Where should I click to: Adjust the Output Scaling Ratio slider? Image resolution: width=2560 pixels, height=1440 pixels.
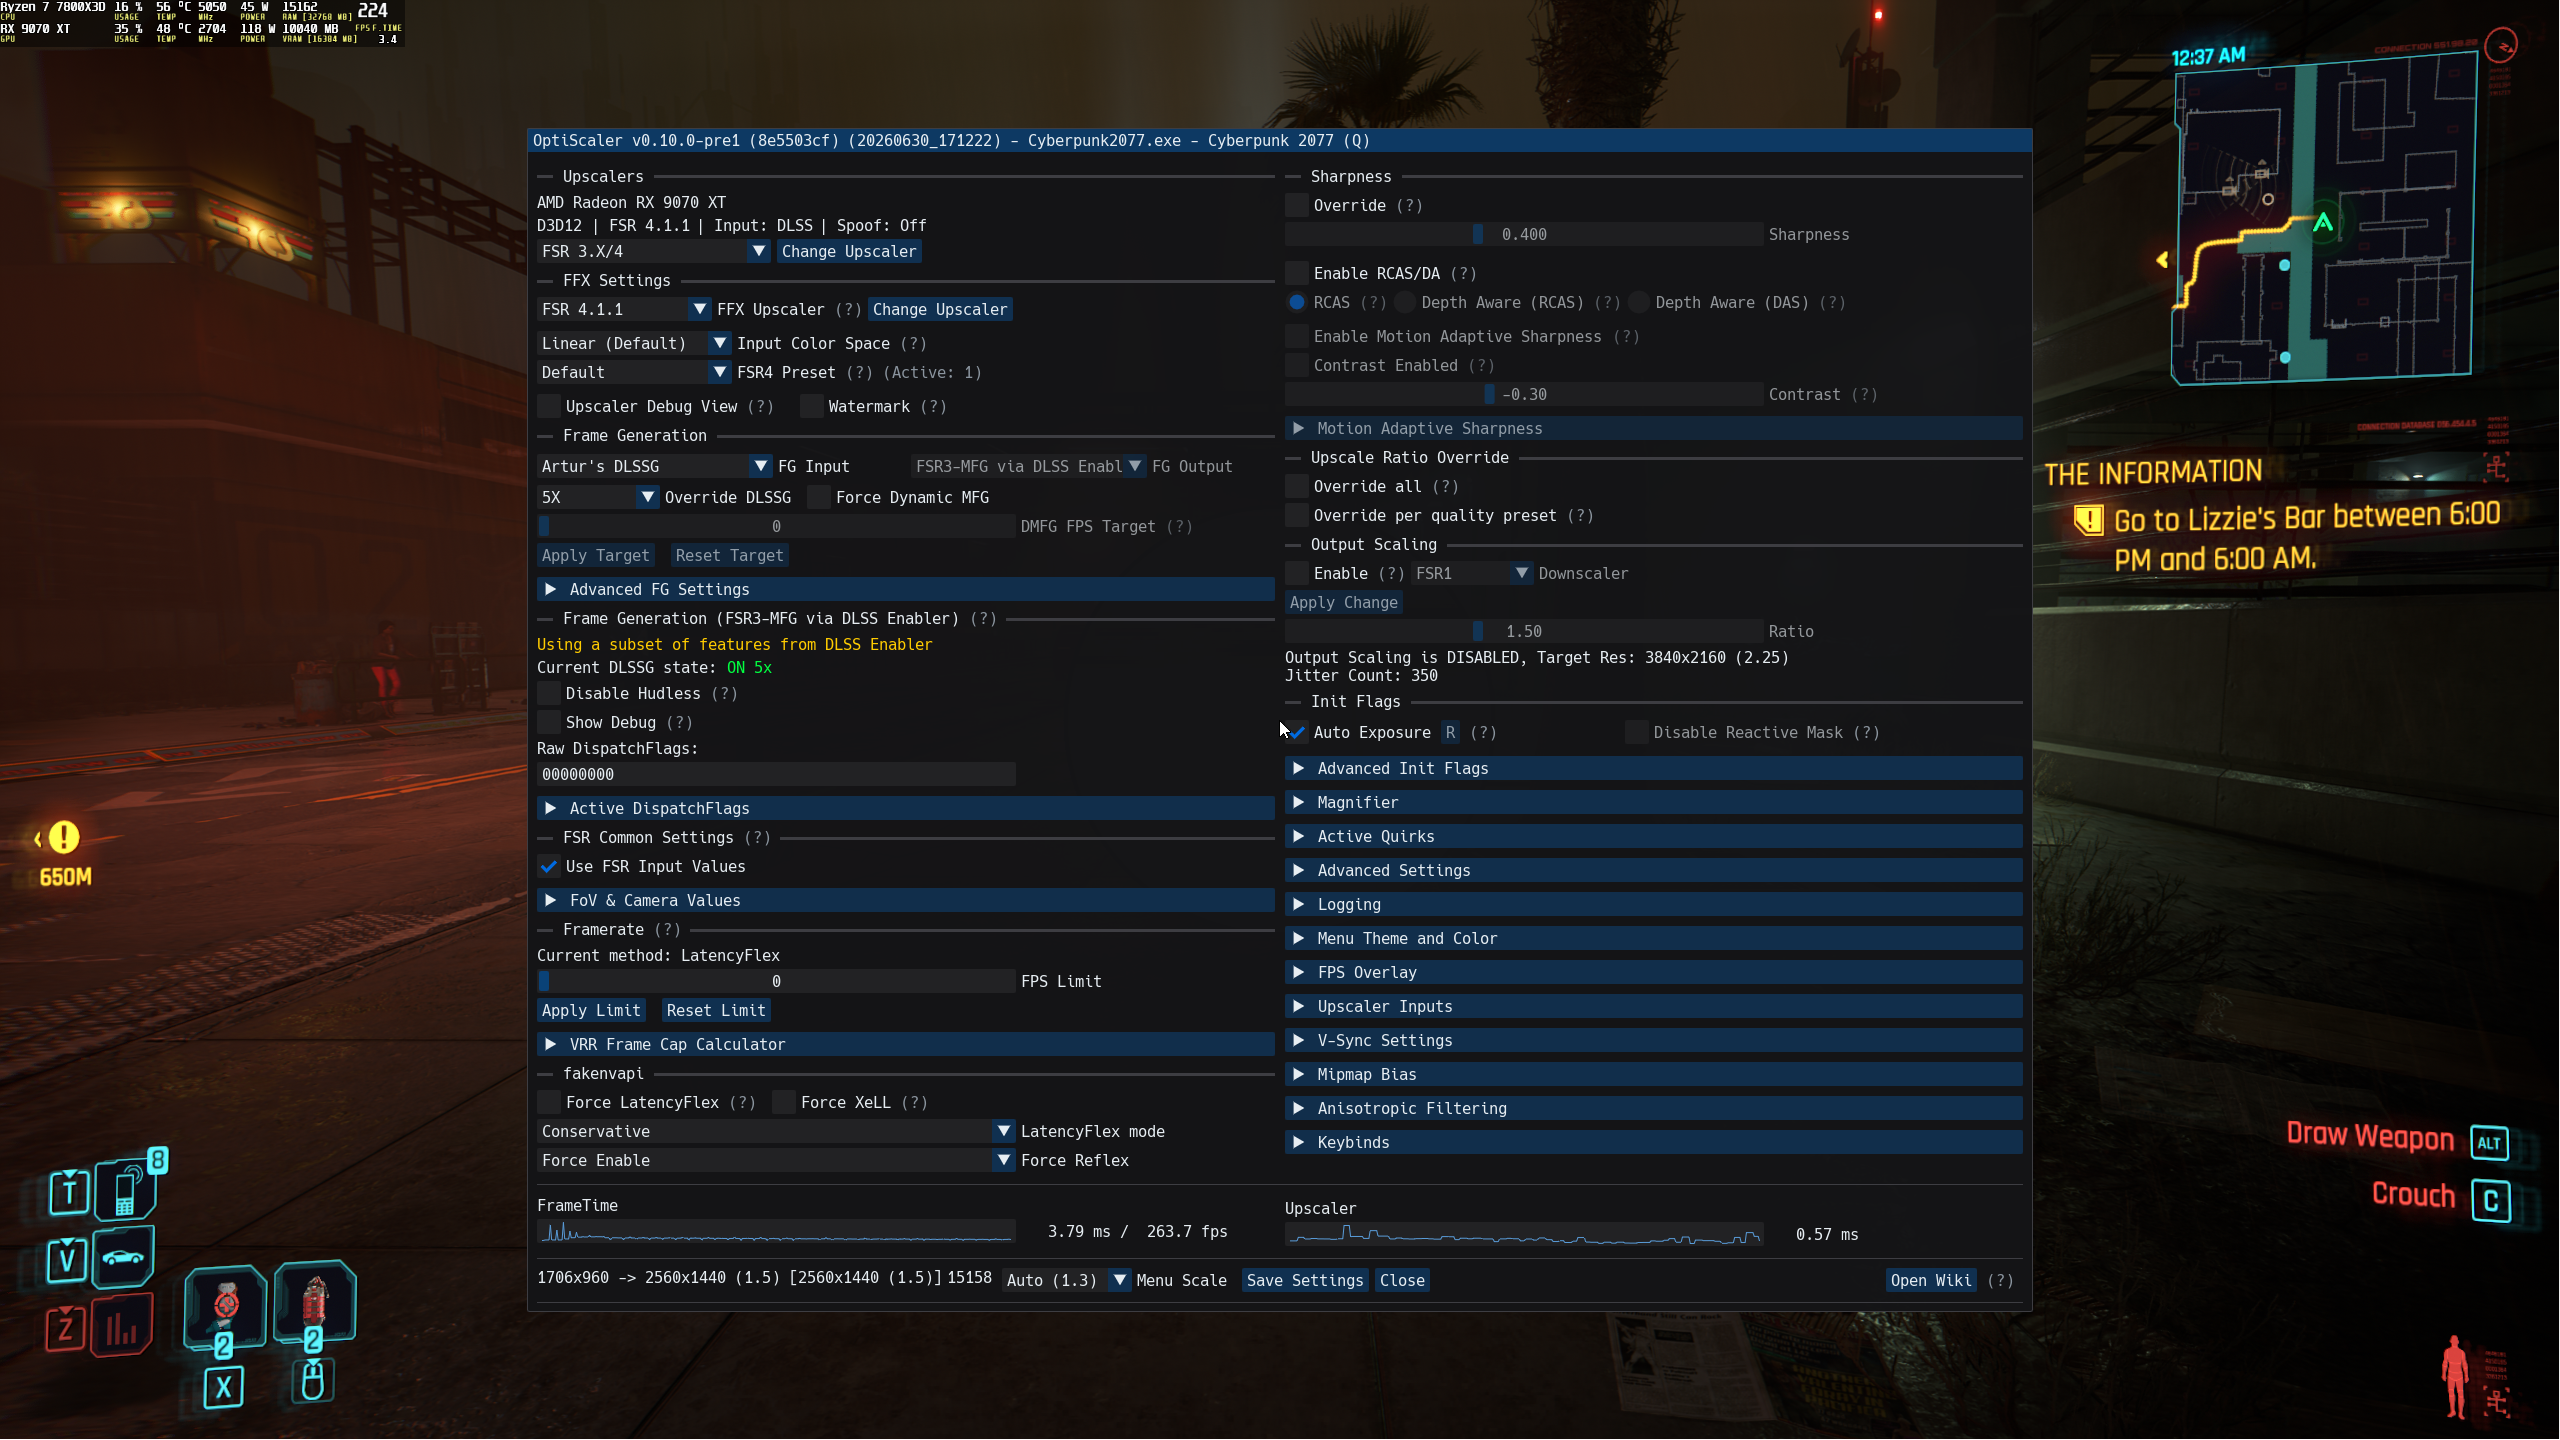[x=1524, y=631]
